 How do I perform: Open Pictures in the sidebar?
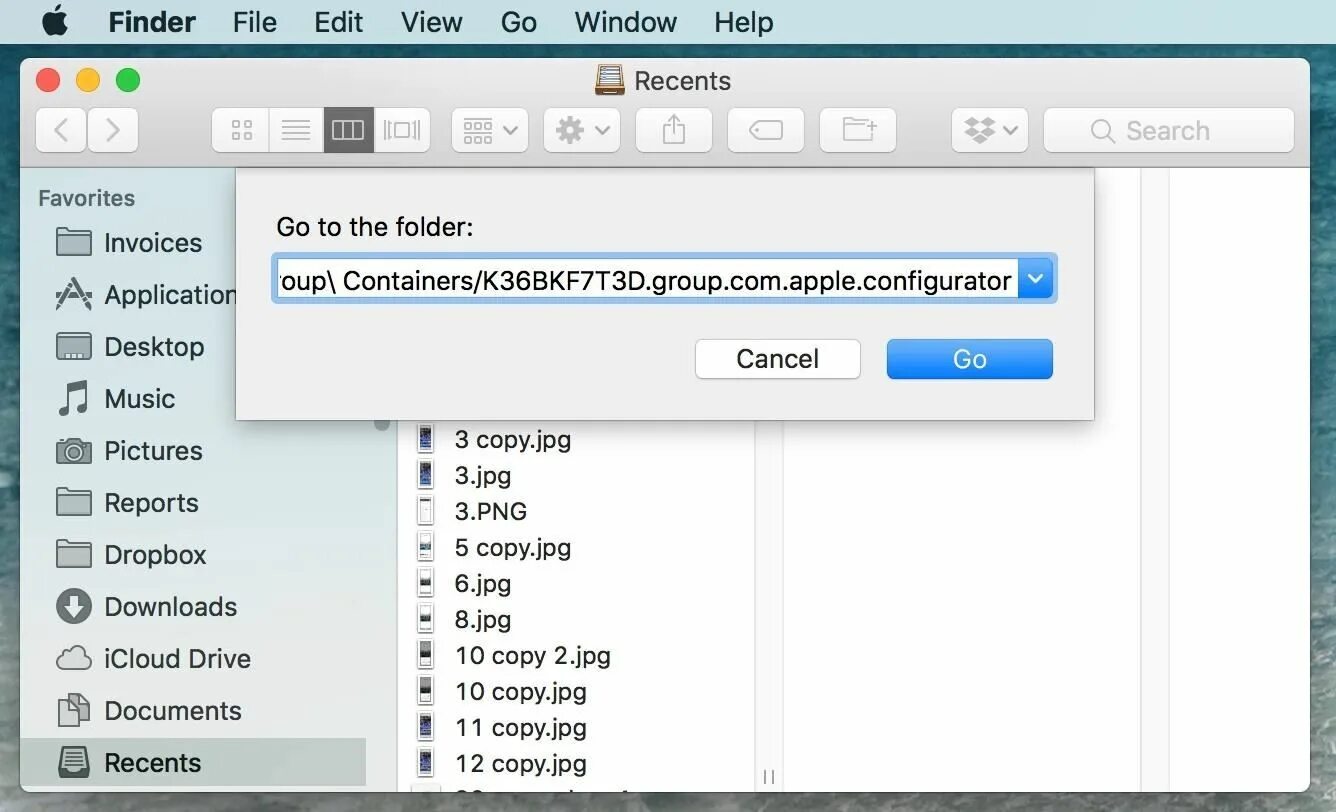[129, 450]
